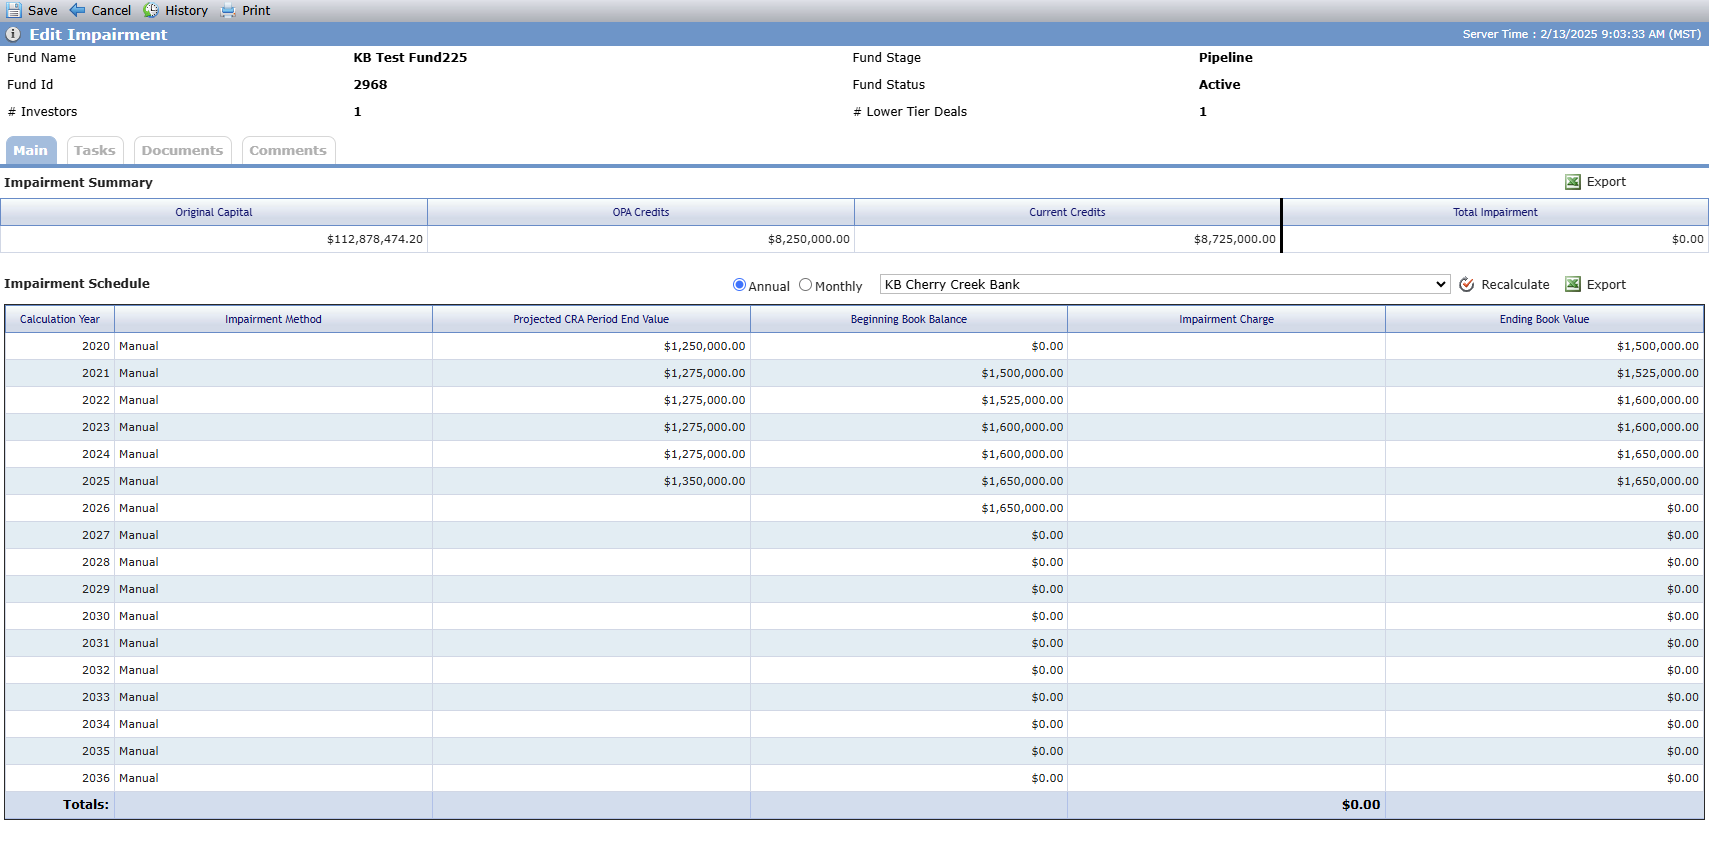The width and height of the screenshot is (1709, 852).
Task: Click the Original Capital summary header
Action: point(214,212)
